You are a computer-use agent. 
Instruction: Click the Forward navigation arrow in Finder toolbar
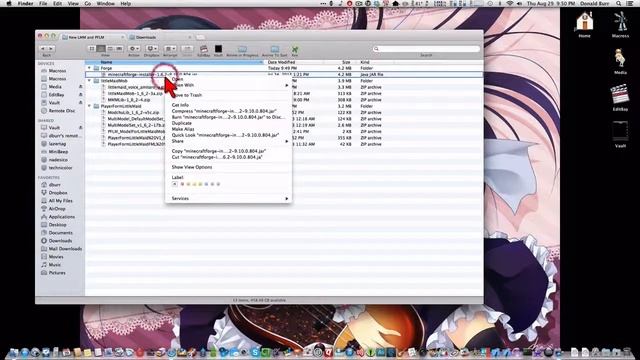click(51, 48)
